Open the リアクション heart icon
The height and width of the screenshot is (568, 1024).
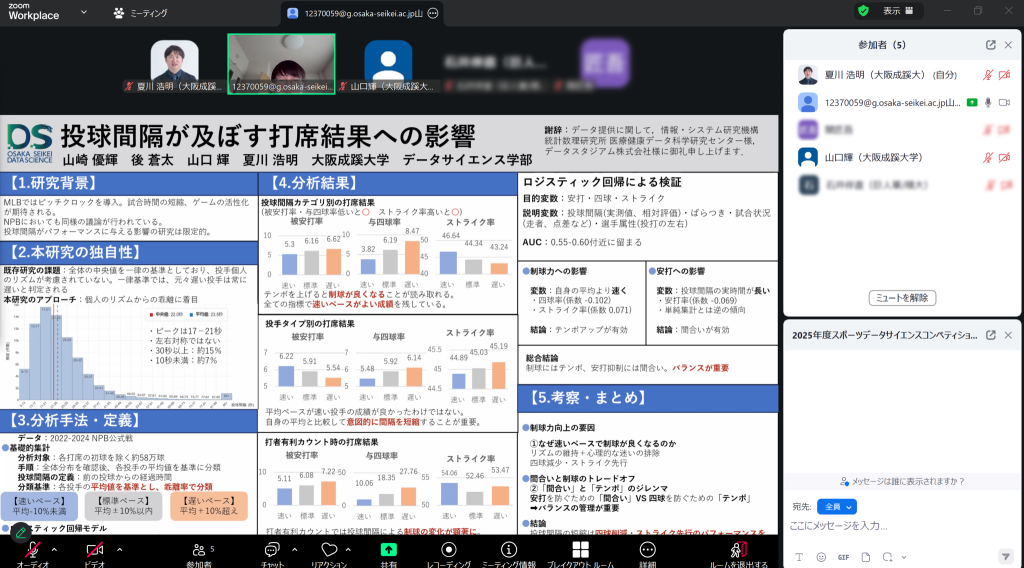click(x=328, y=550)
